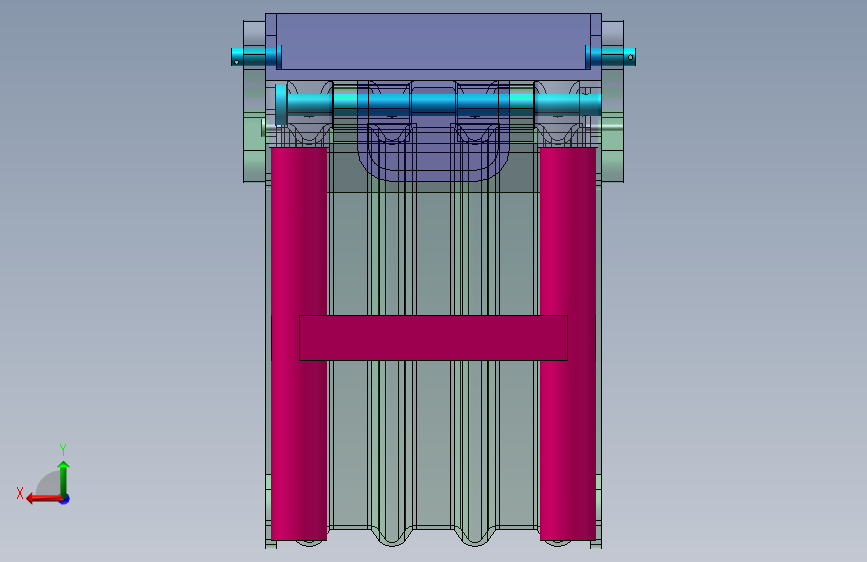Select the left crimson vertical cylinder
Viewport: 867px width, 562px height.
299,344
